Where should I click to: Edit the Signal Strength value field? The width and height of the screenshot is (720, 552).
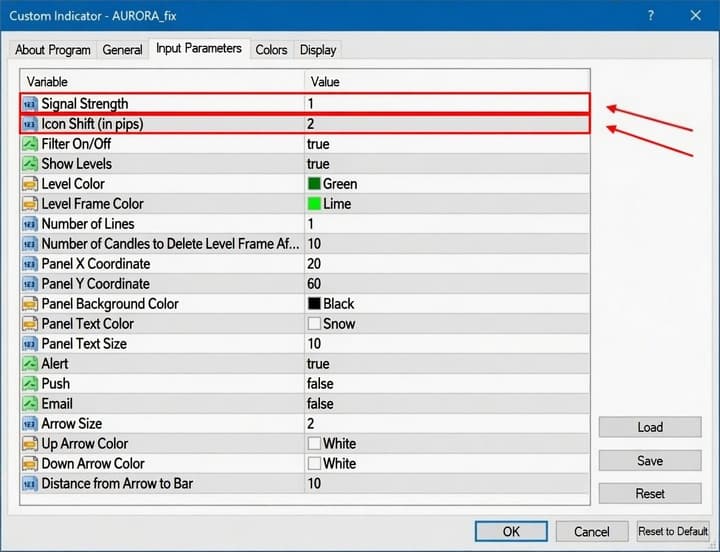447,104
